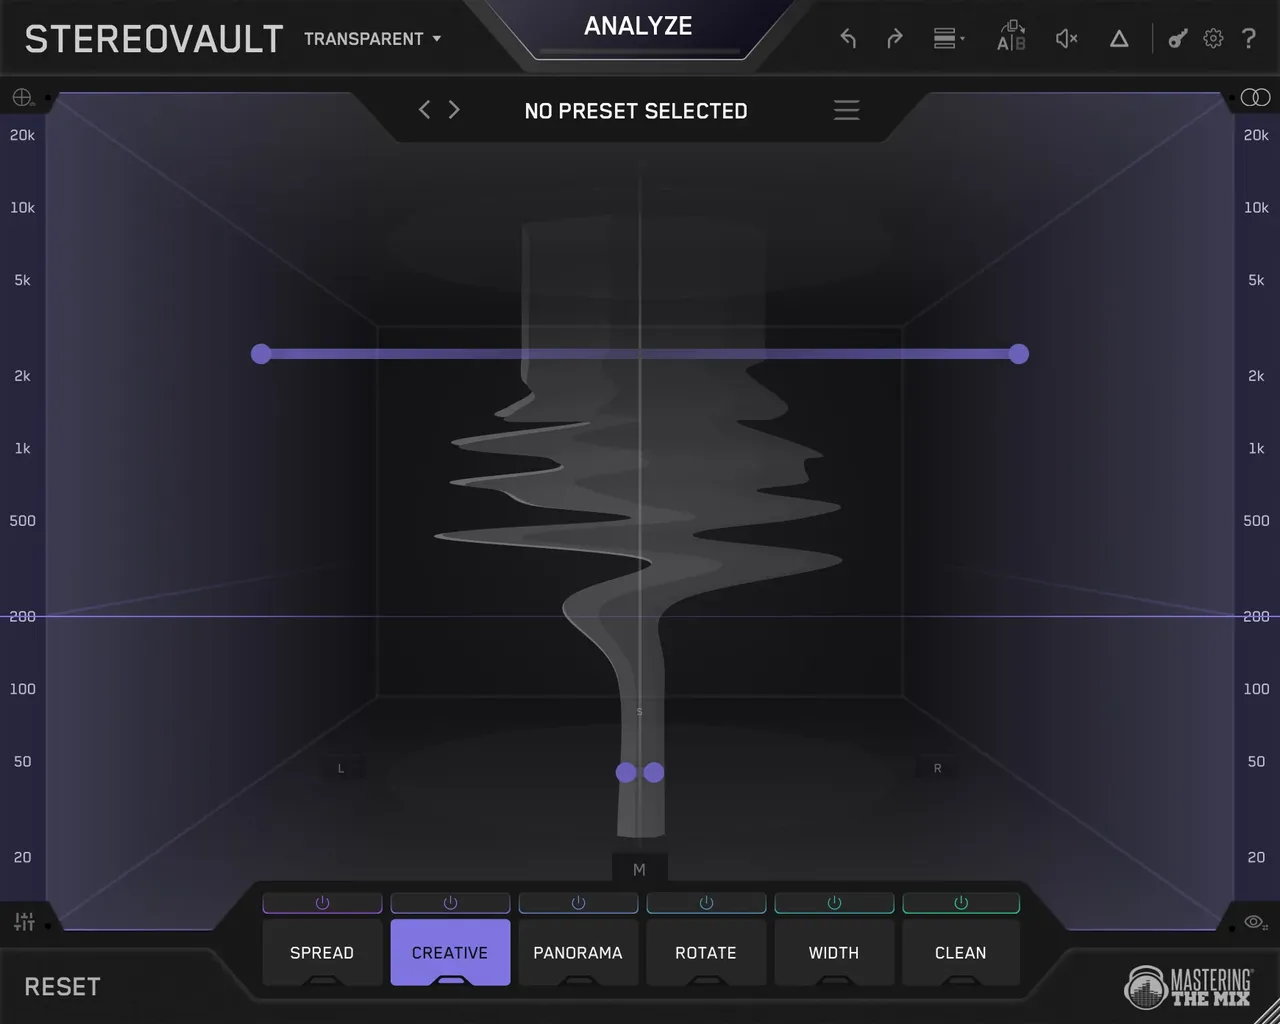The image size is (1280, 1024).
Task: Open help question mark icon
Action: click(1249, 39)
